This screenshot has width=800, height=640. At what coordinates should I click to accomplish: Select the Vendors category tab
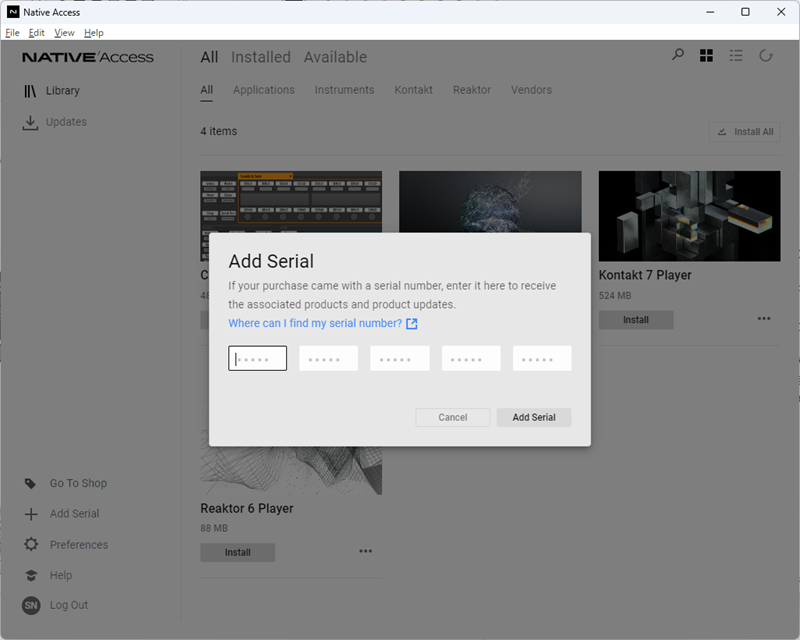pyautogui.click(x=531, y=90)
